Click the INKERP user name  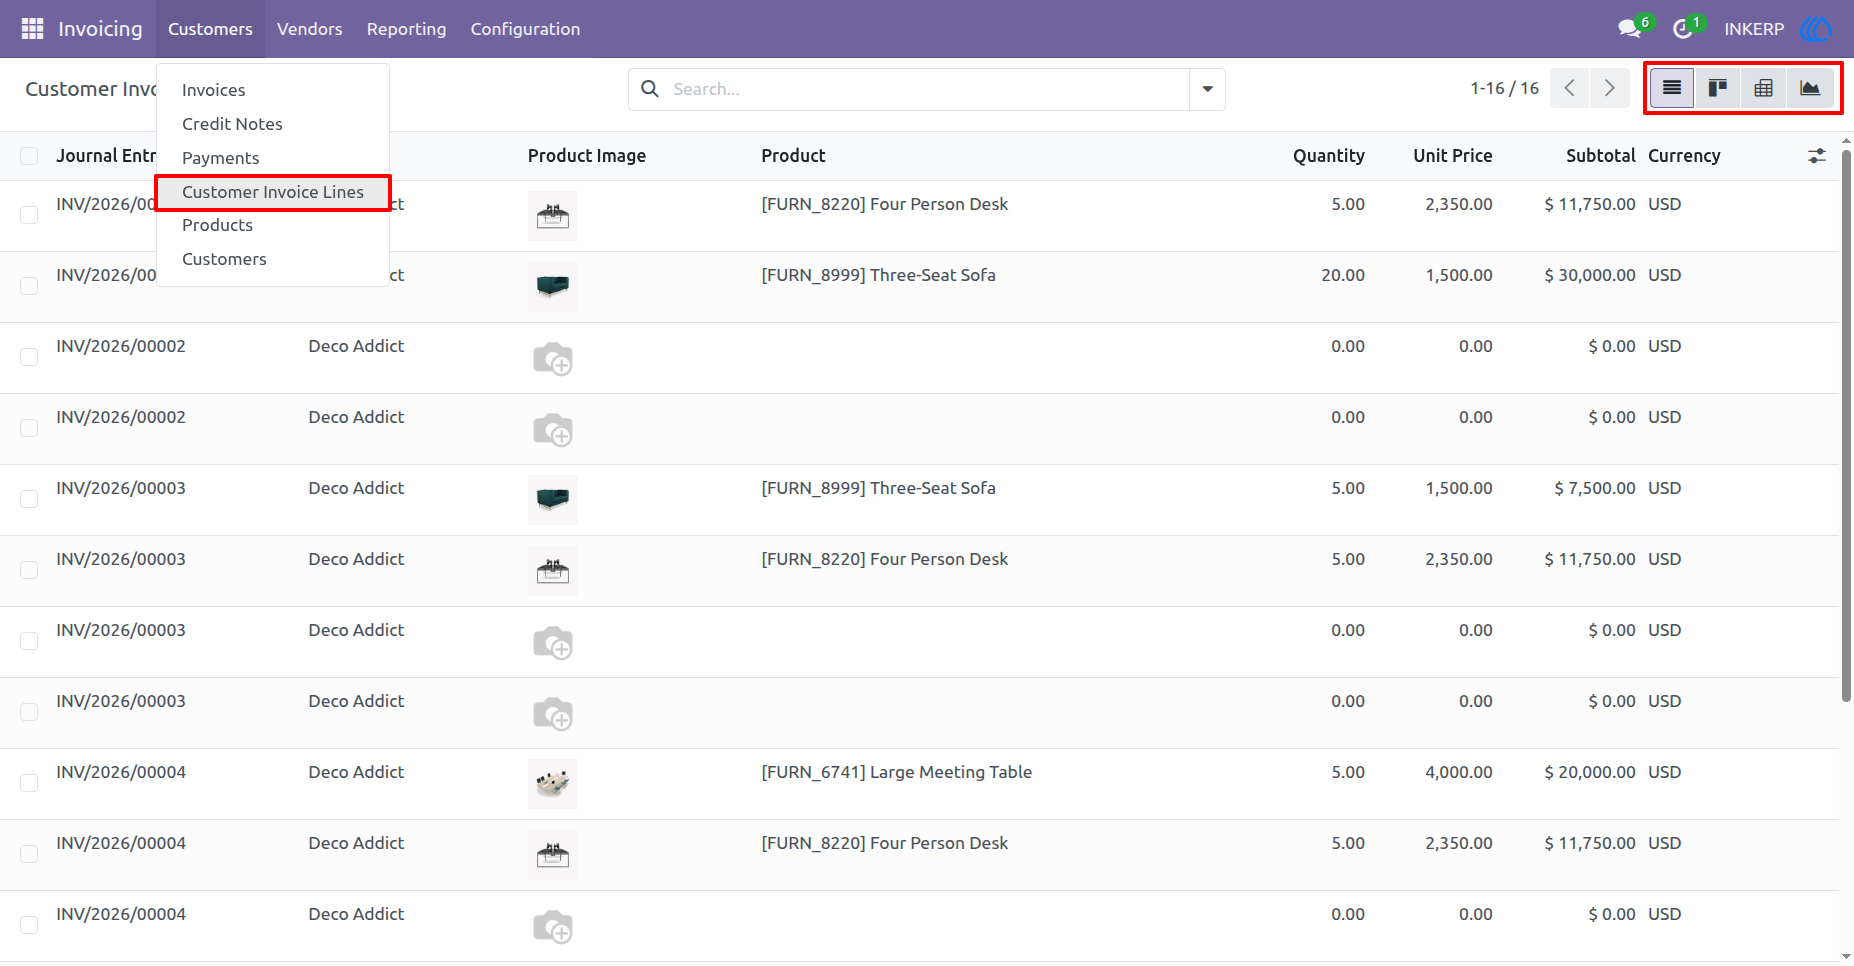click(1754, 29)
